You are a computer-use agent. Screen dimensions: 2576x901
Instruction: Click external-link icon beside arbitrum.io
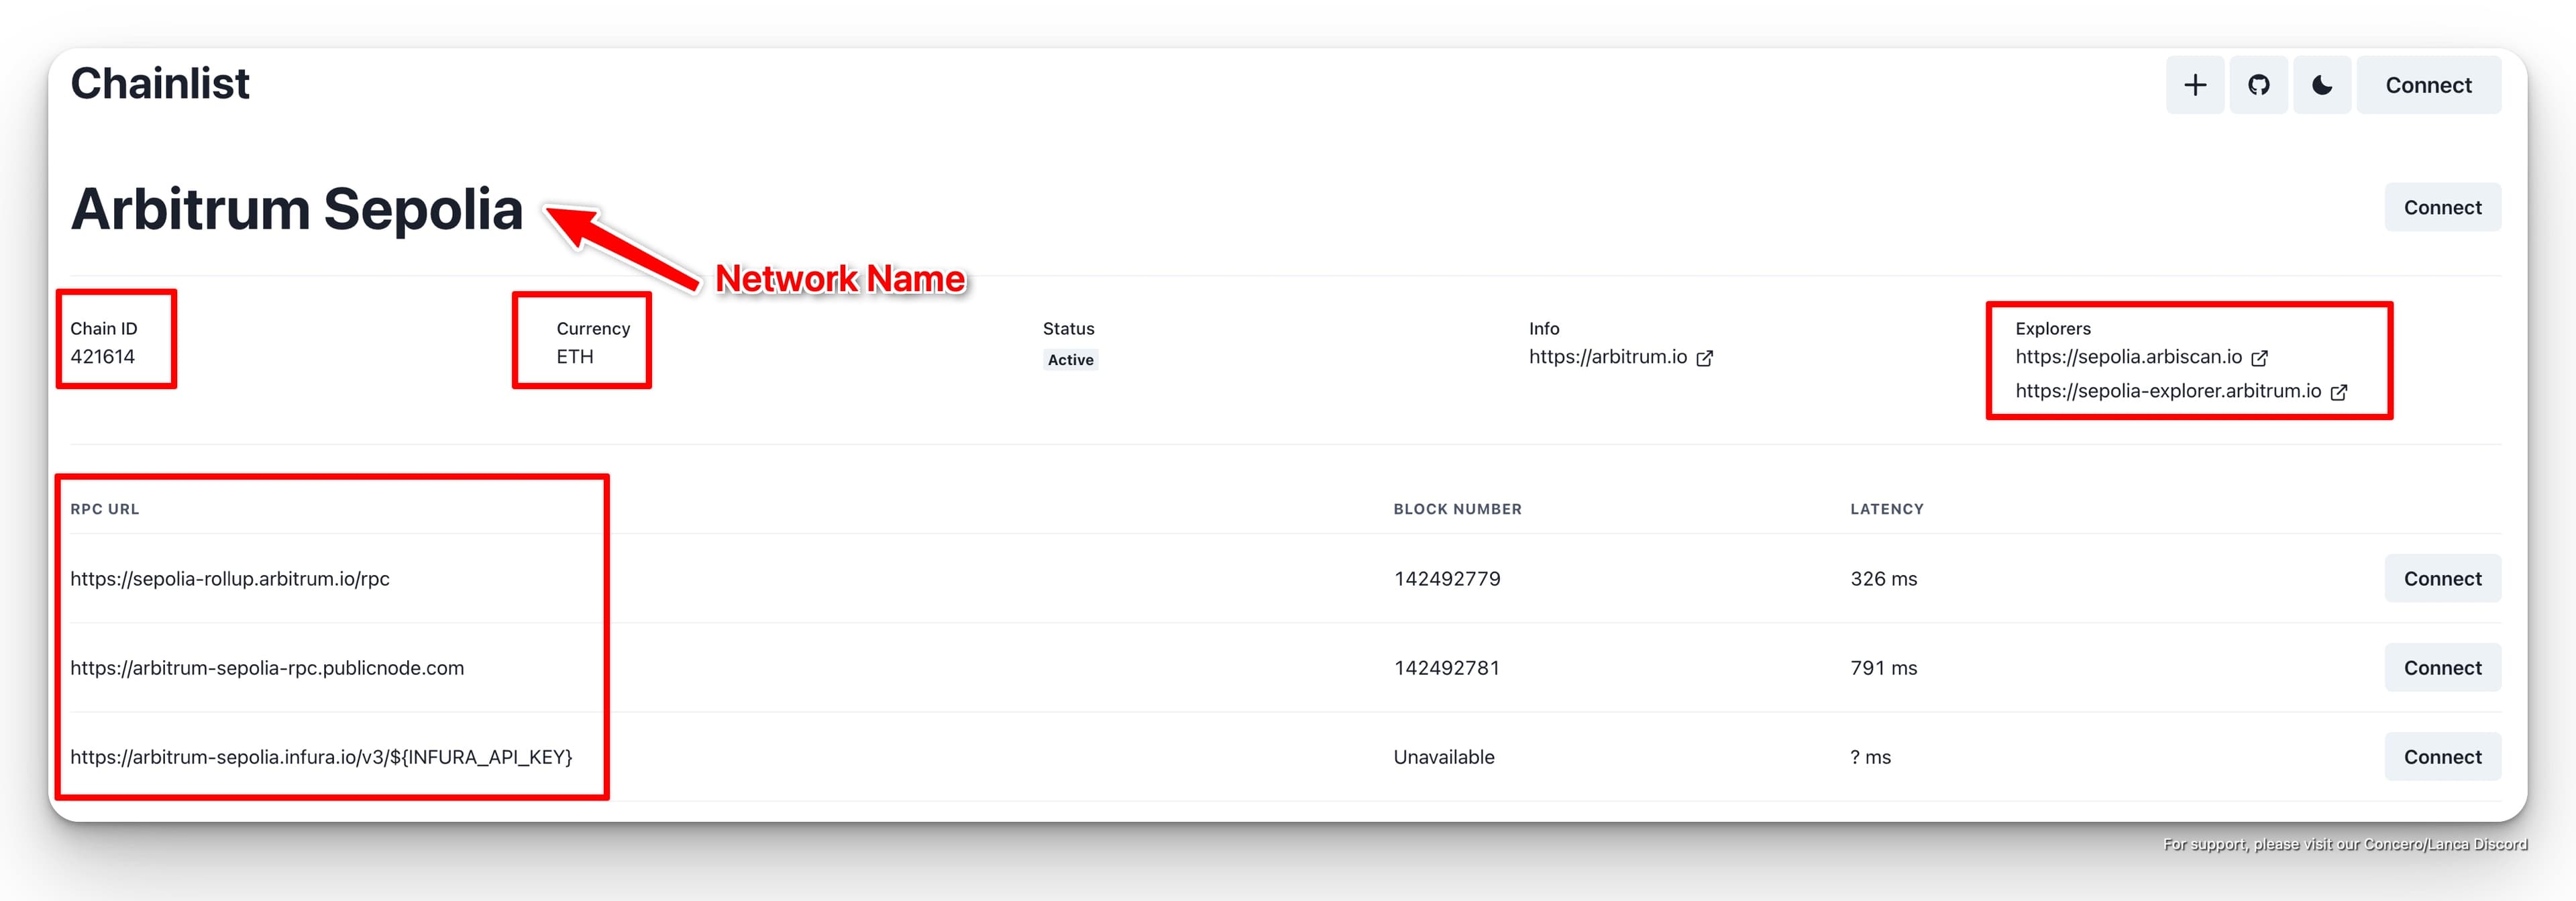(x=1704, y=358)
